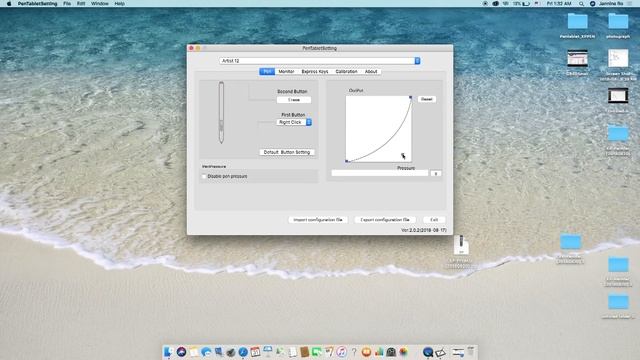Launch Siri from the Dock
Screen dimensions: 640x360
[182, 352]
